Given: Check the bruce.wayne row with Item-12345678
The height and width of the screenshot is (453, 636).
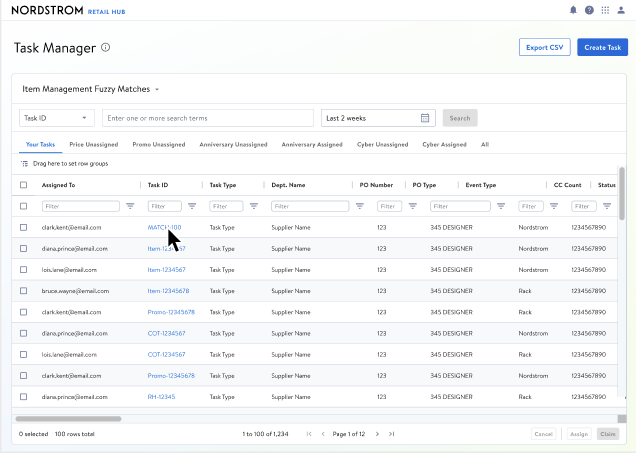Looking at the screenshot, I should click(x=24, y=291).
